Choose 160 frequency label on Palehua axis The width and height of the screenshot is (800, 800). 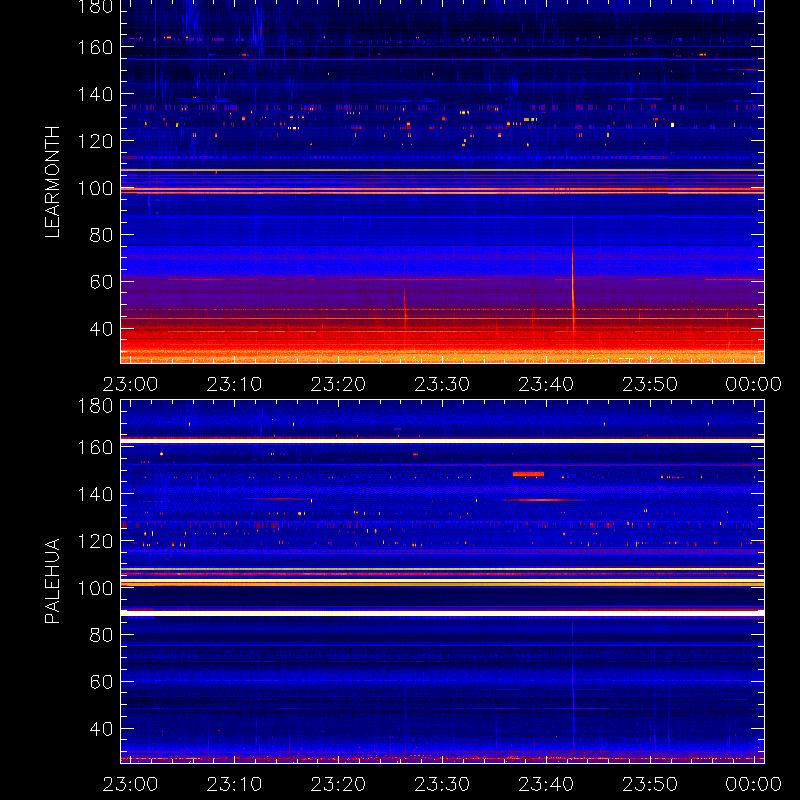point(95,447)
